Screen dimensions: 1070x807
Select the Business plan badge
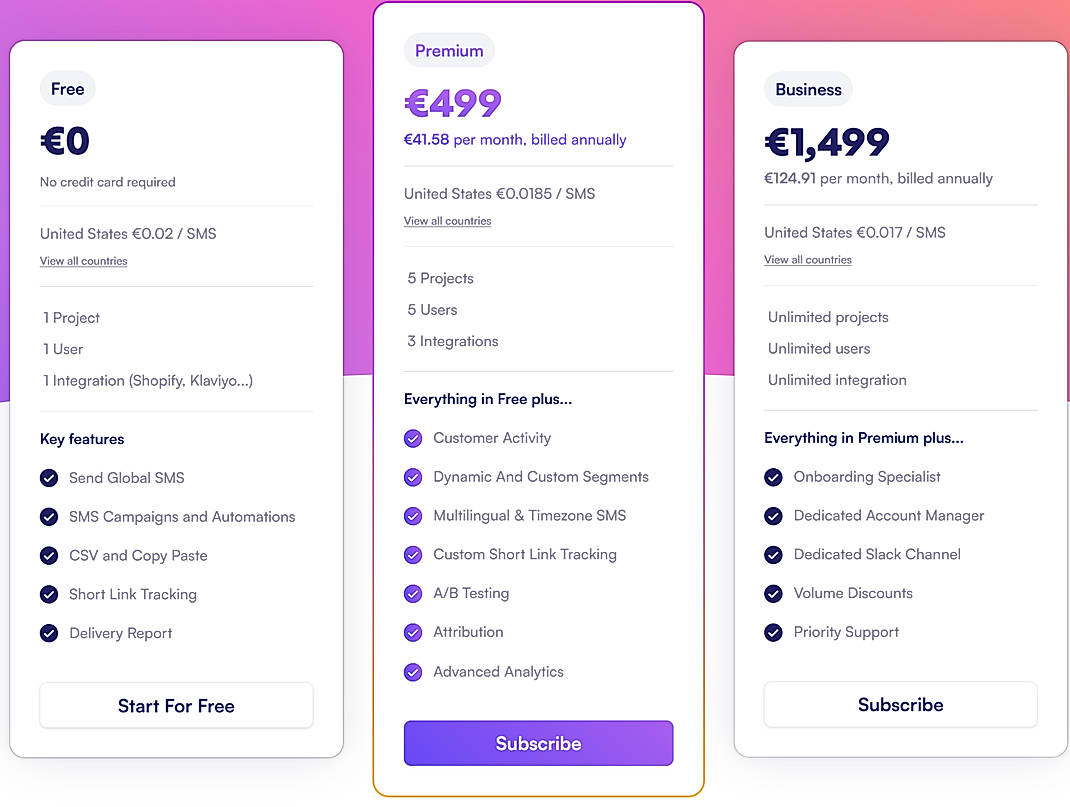tap(808, 89)
